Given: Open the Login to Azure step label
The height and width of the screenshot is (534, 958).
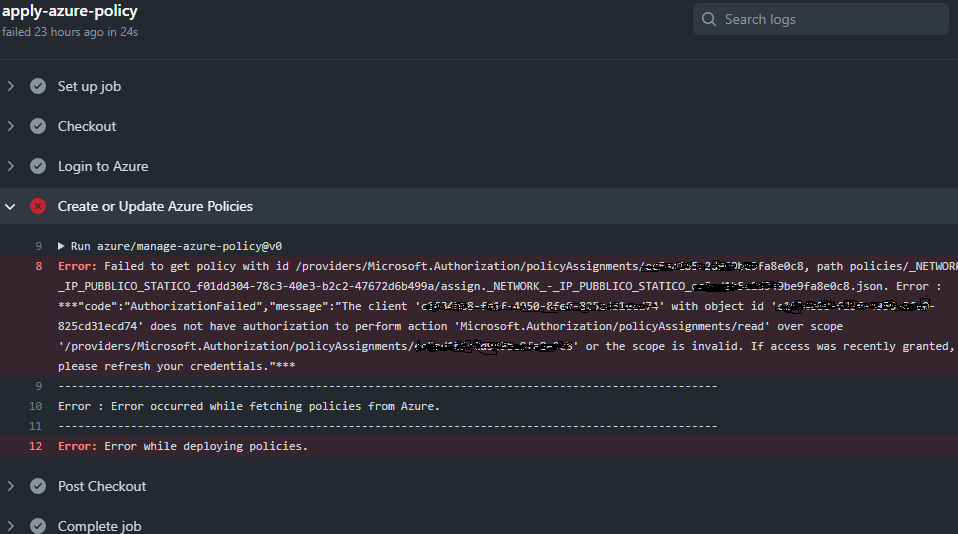Looking at the screenshot, I should pyautogui.click(x=103, y=166).
